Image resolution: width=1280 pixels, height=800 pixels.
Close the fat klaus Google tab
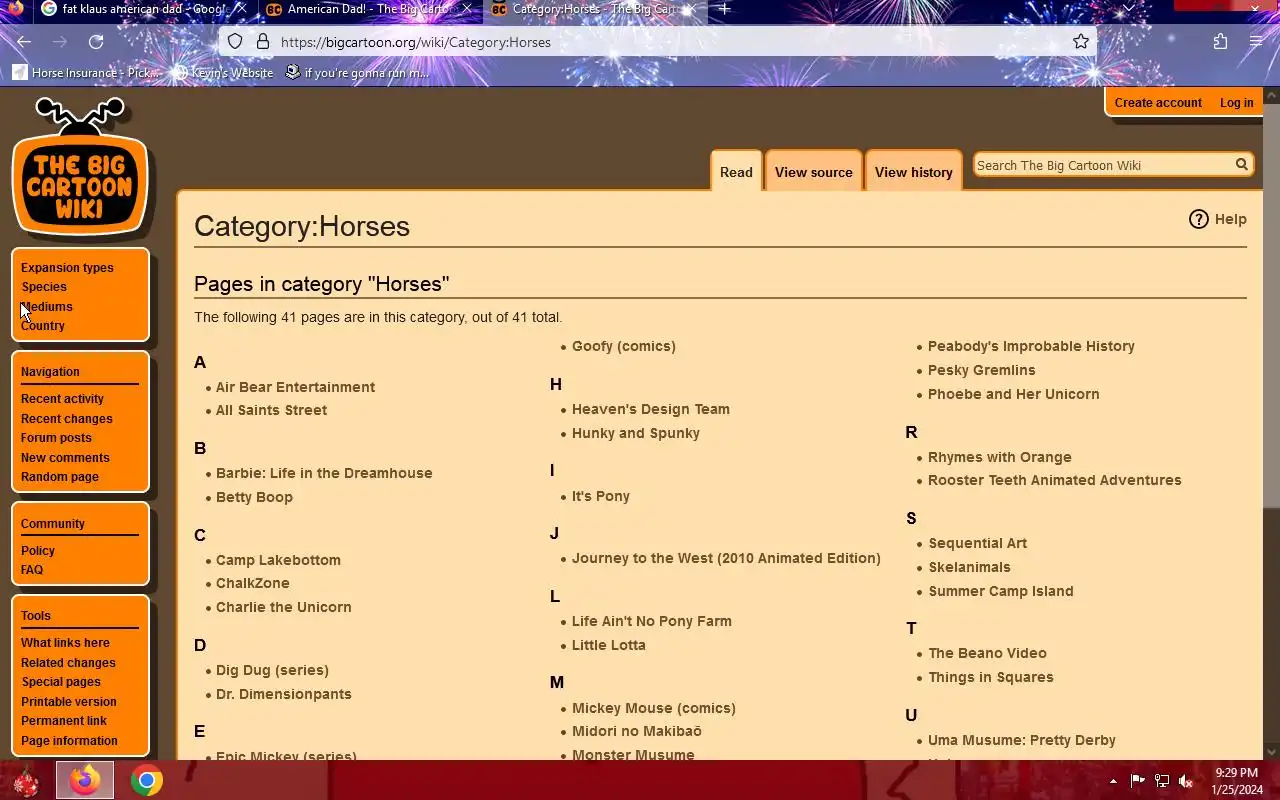coord(240,9)
